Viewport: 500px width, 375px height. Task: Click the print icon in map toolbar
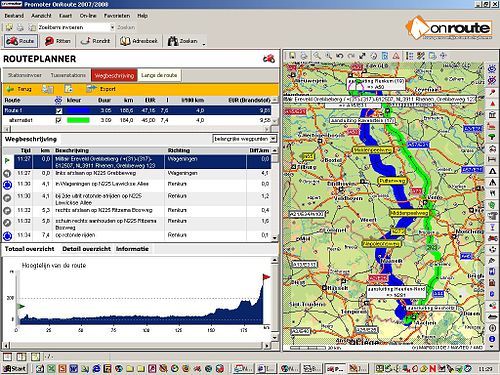coord(304,56)
